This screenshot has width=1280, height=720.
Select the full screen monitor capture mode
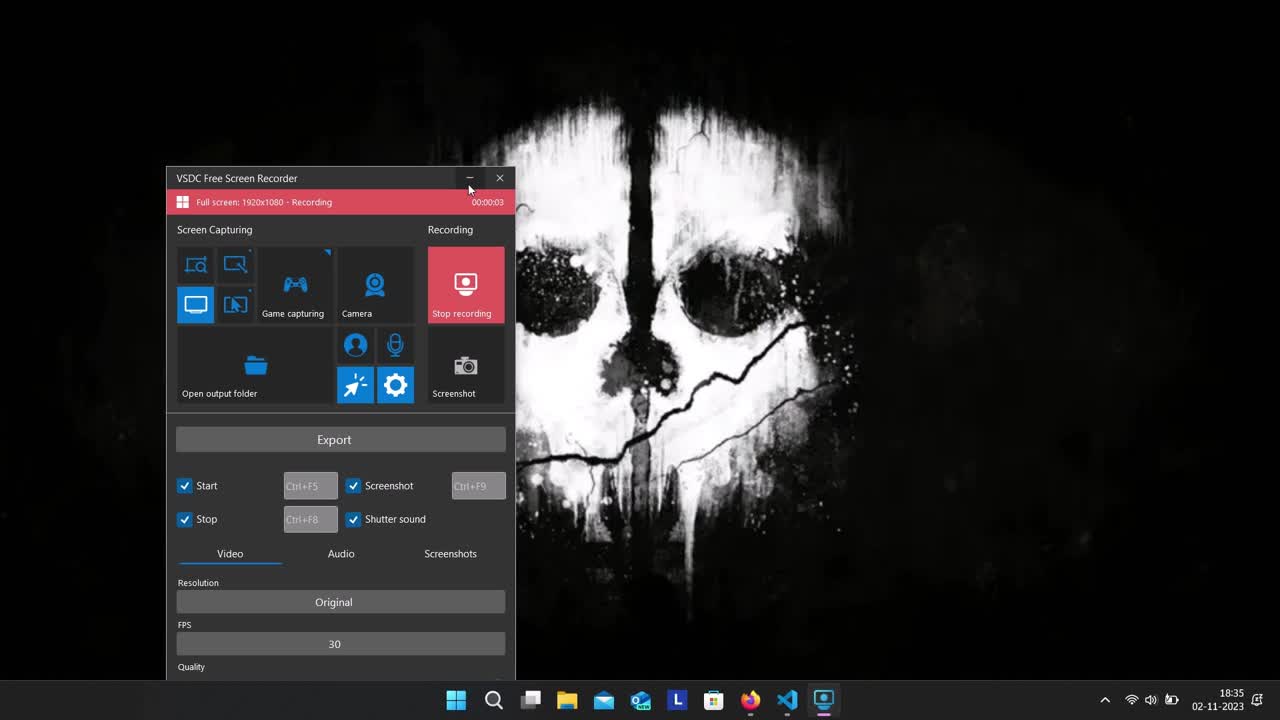tap(196, 305)
